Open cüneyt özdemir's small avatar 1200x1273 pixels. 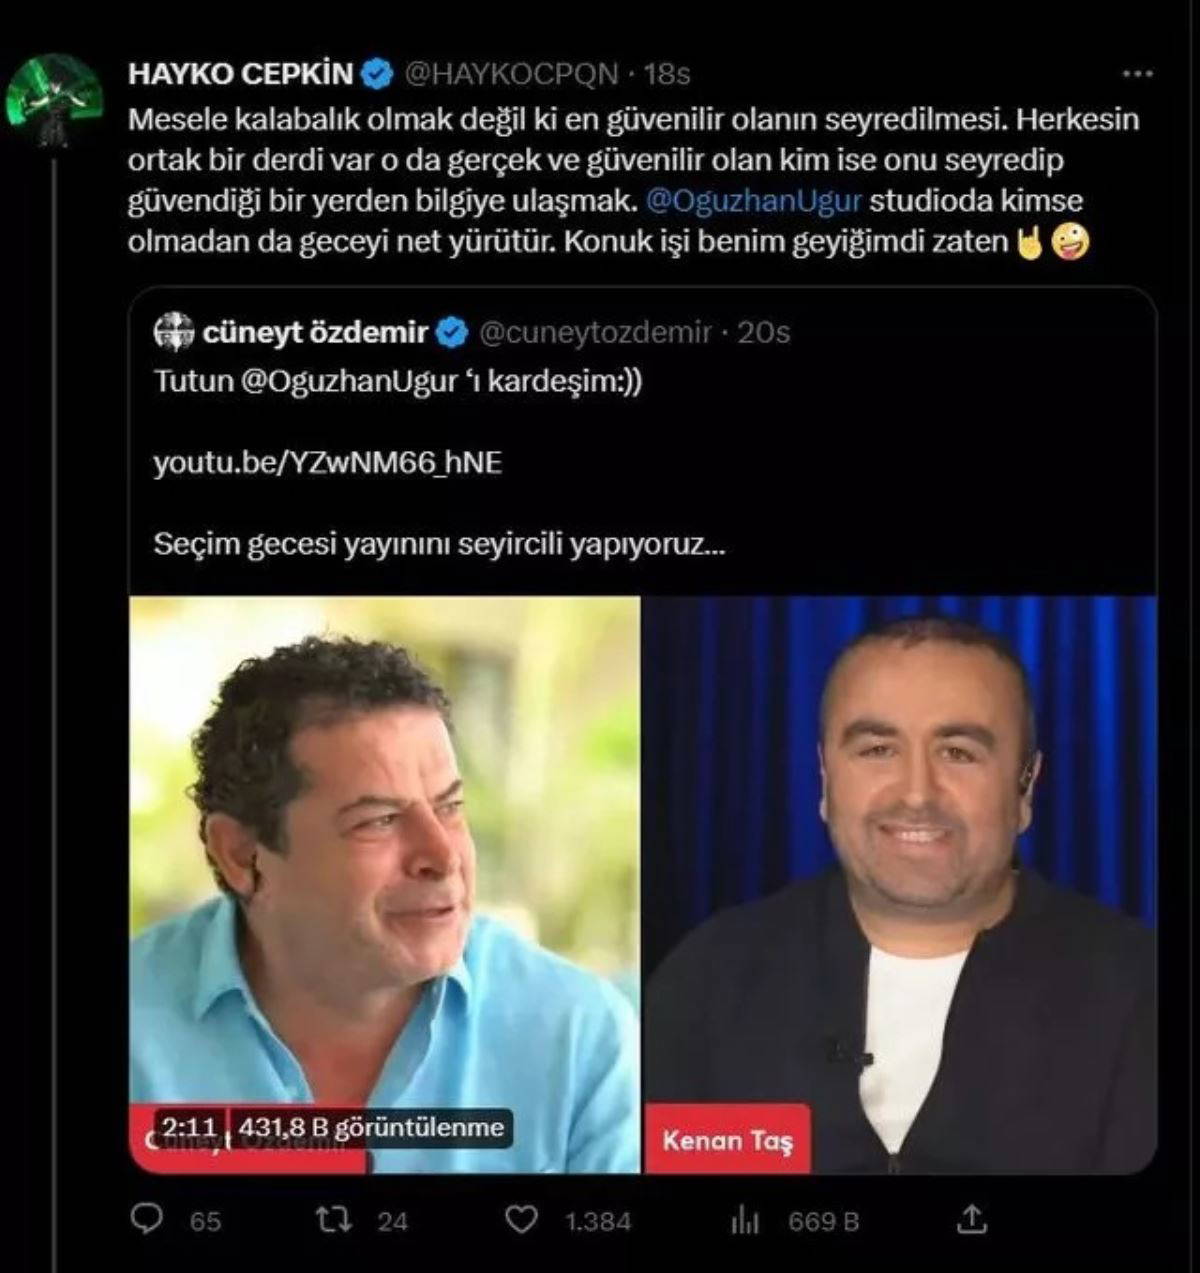point(174,332)
